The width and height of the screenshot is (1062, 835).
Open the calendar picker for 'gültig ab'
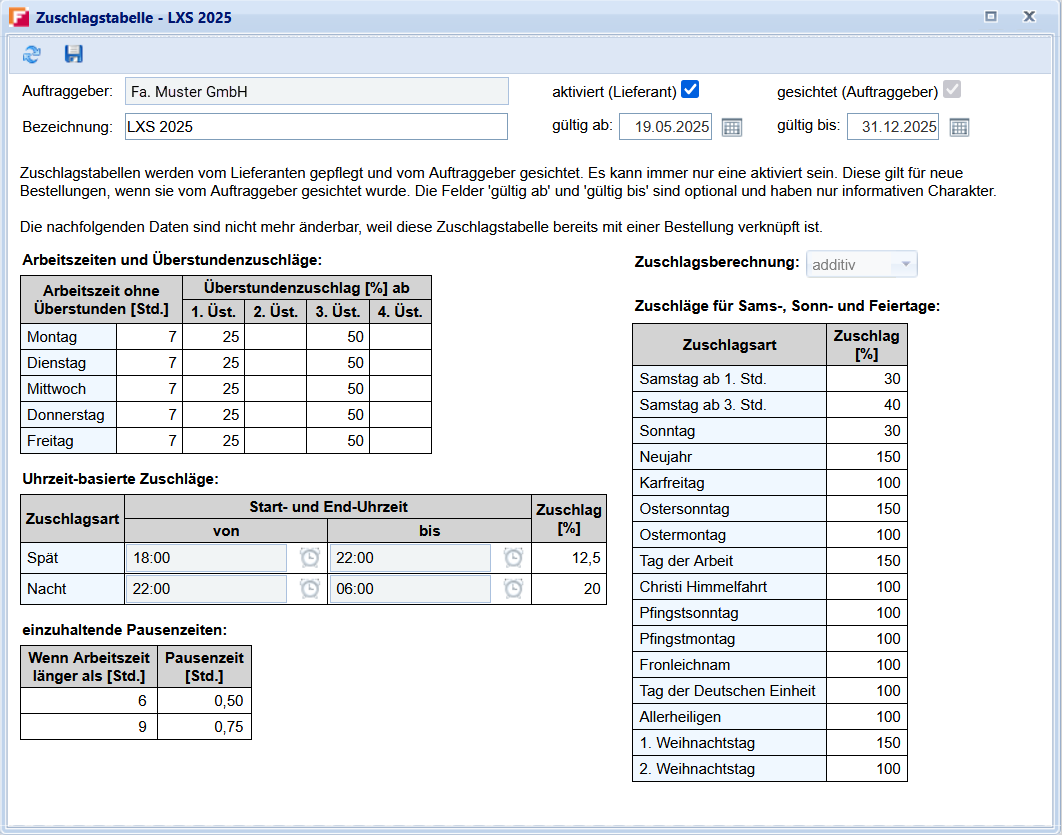[732, 127]
